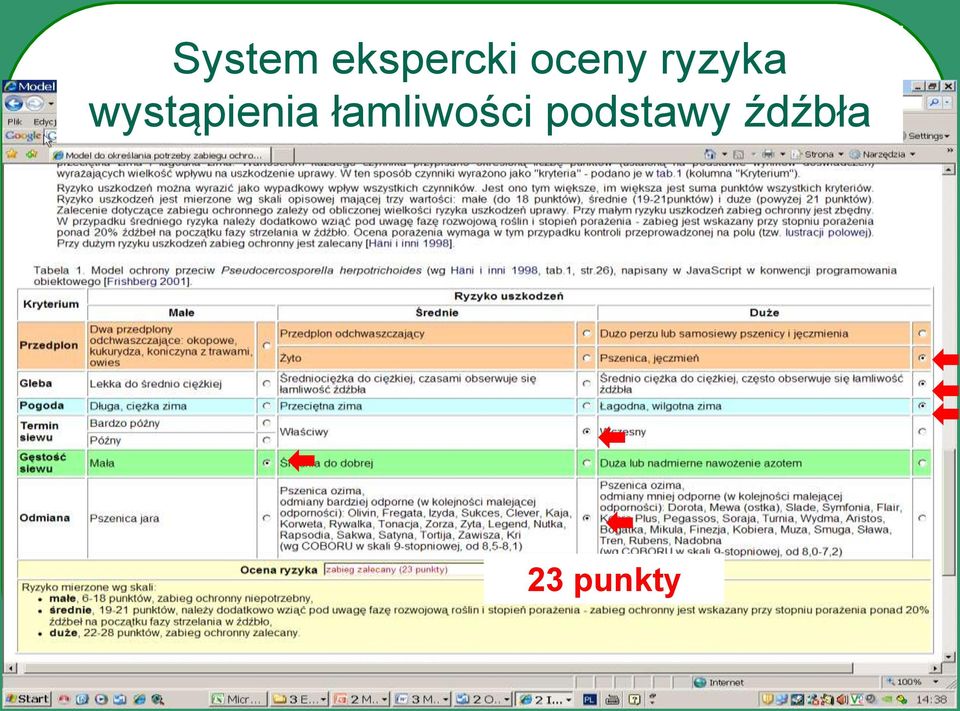Open the Narzędzia dropdown menu

[x=883, y=154]
